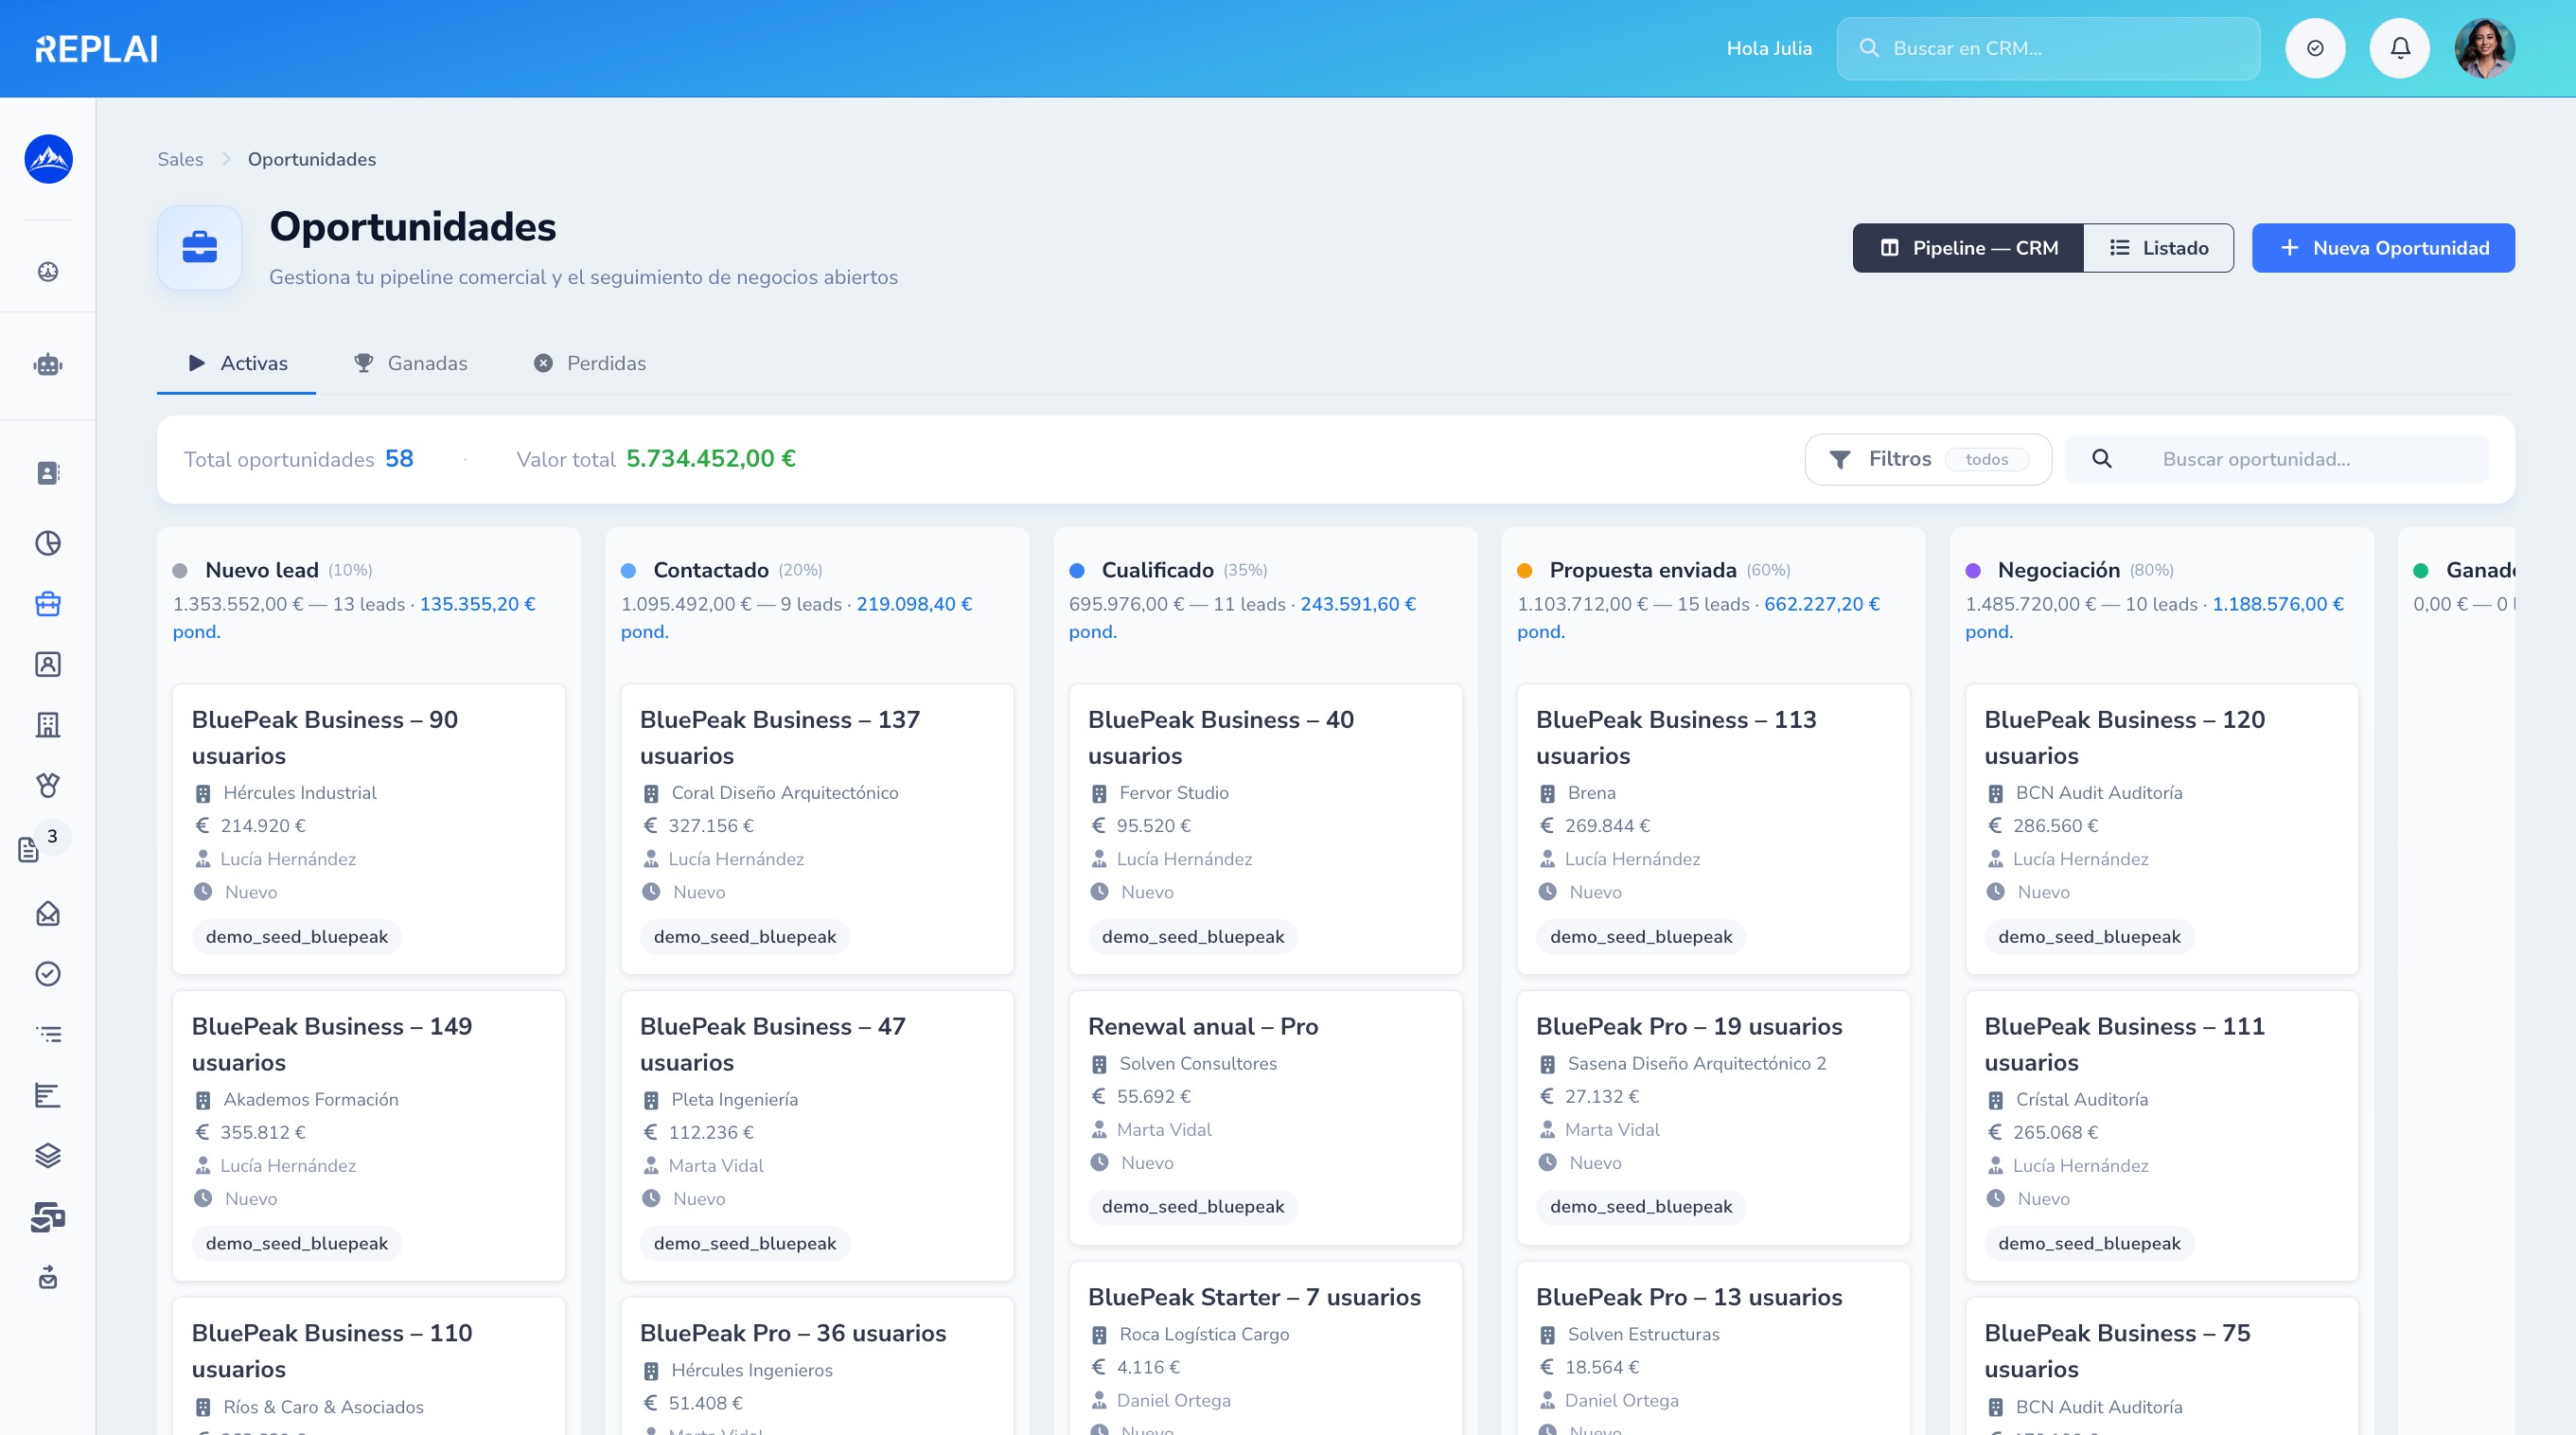Image resolution: width=2576 pixels, height=1435 pixels.
Task: Click the REPLAI logo
Action: click(96, 48)
